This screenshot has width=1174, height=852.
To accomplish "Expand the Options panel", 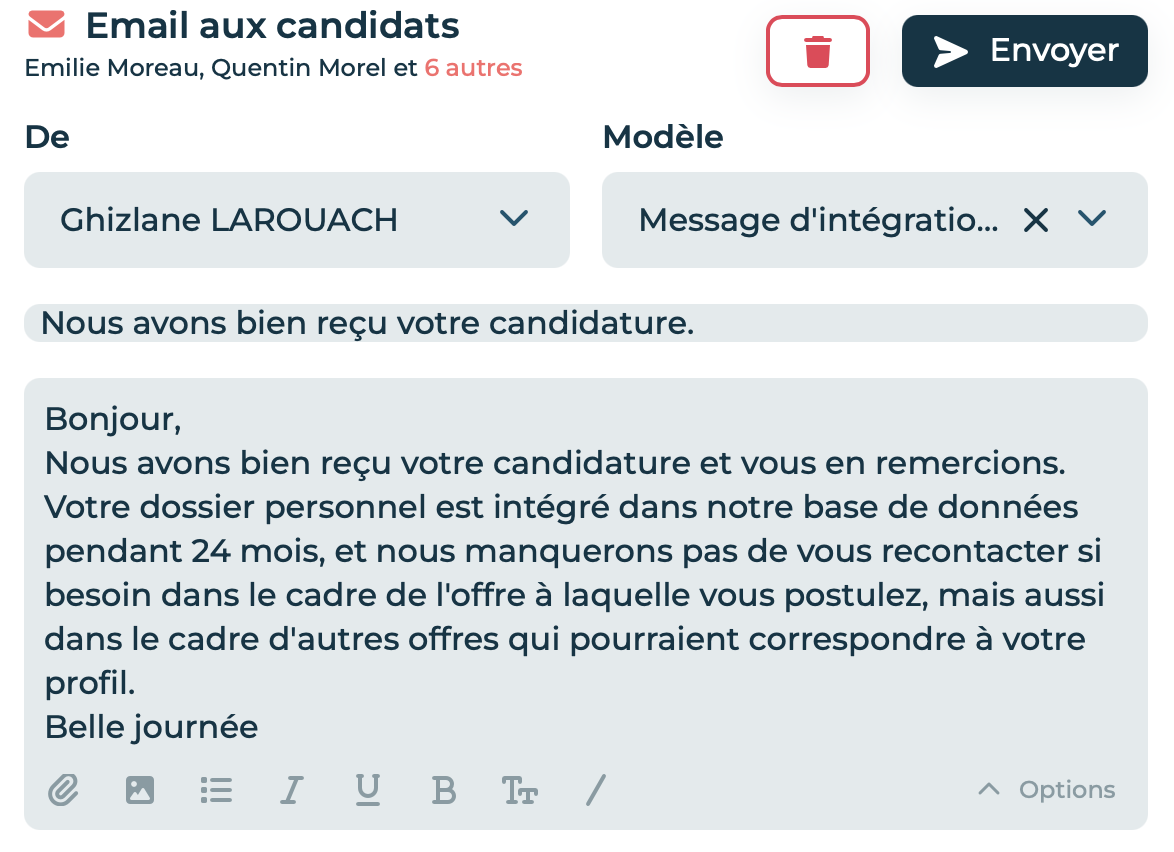I will [1047, 789].
